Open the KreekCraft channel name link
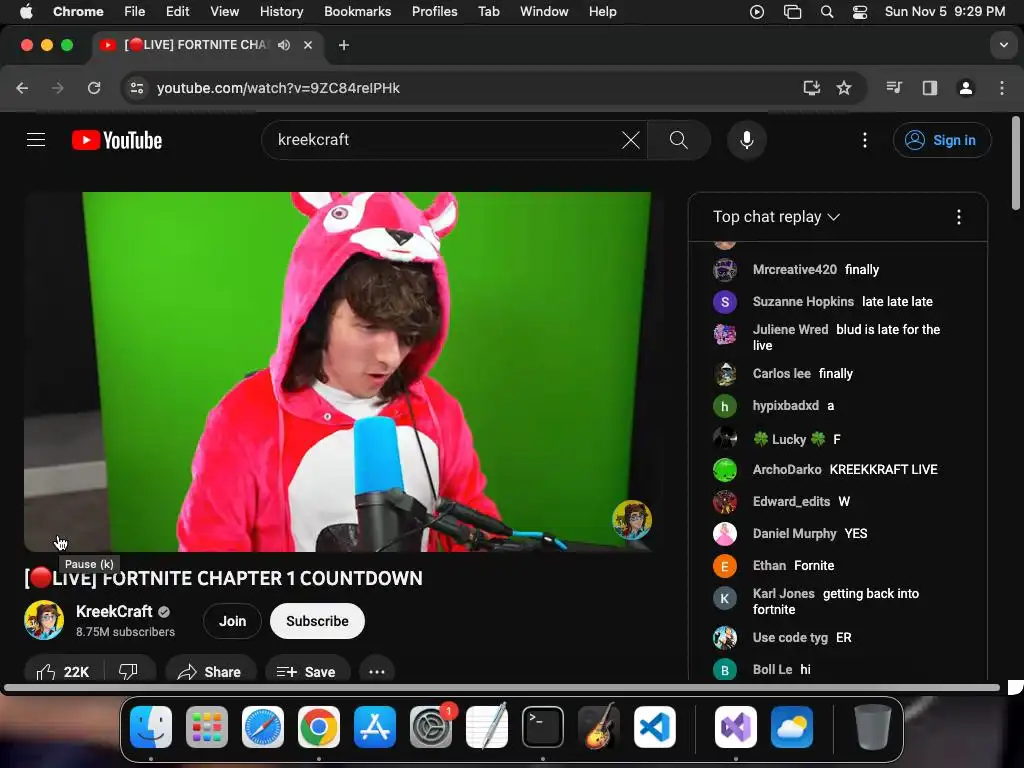This screenshot has width=1024, height=768. (114, 611)
